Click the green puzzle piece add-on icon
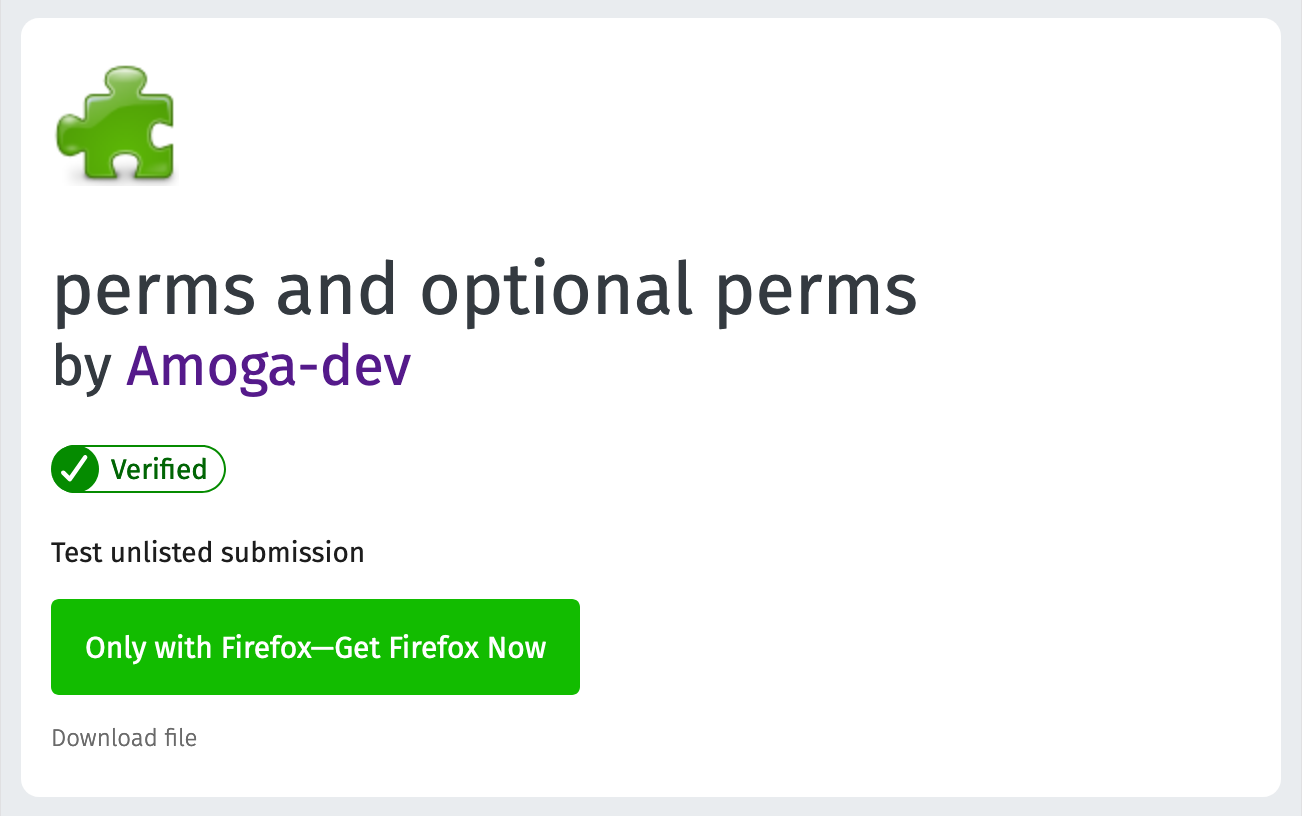 pos(115,124)
